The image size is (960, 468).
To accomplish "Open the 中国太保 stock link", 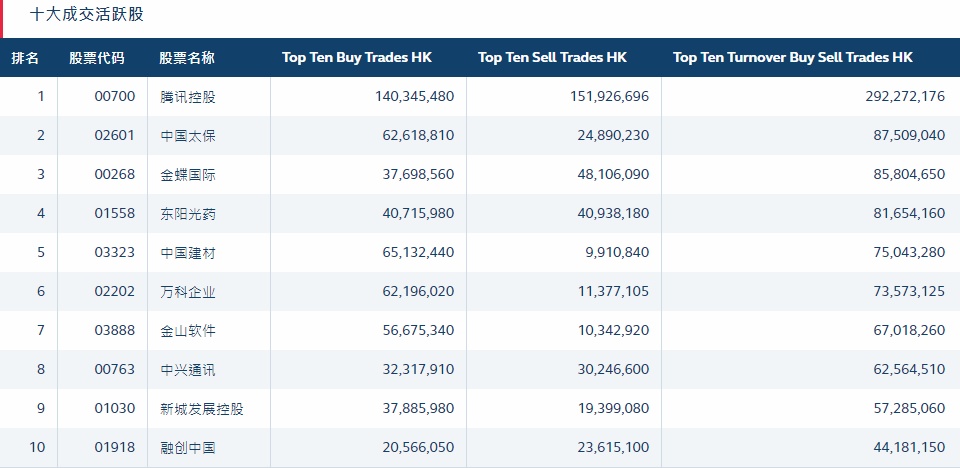I will tap(188, 136).
